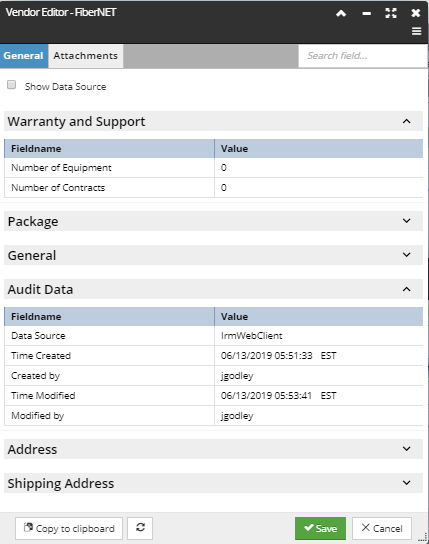Expand the Package section
Image resolution: width=429 pixels, height=544 pixels.
[x=406, y=221]
